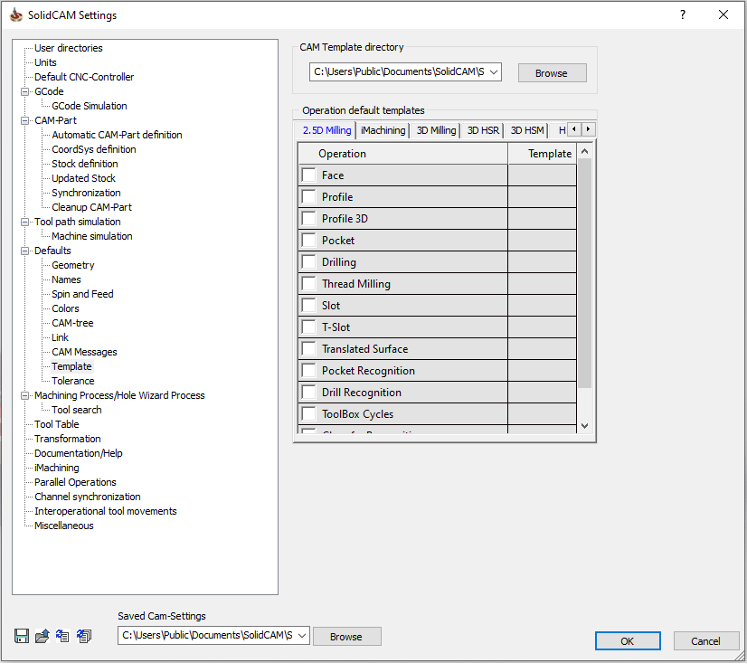This screenshot has width=747, height=664.
Task: Check the Slot operation checkbox
Action: [x=309, y=305]
